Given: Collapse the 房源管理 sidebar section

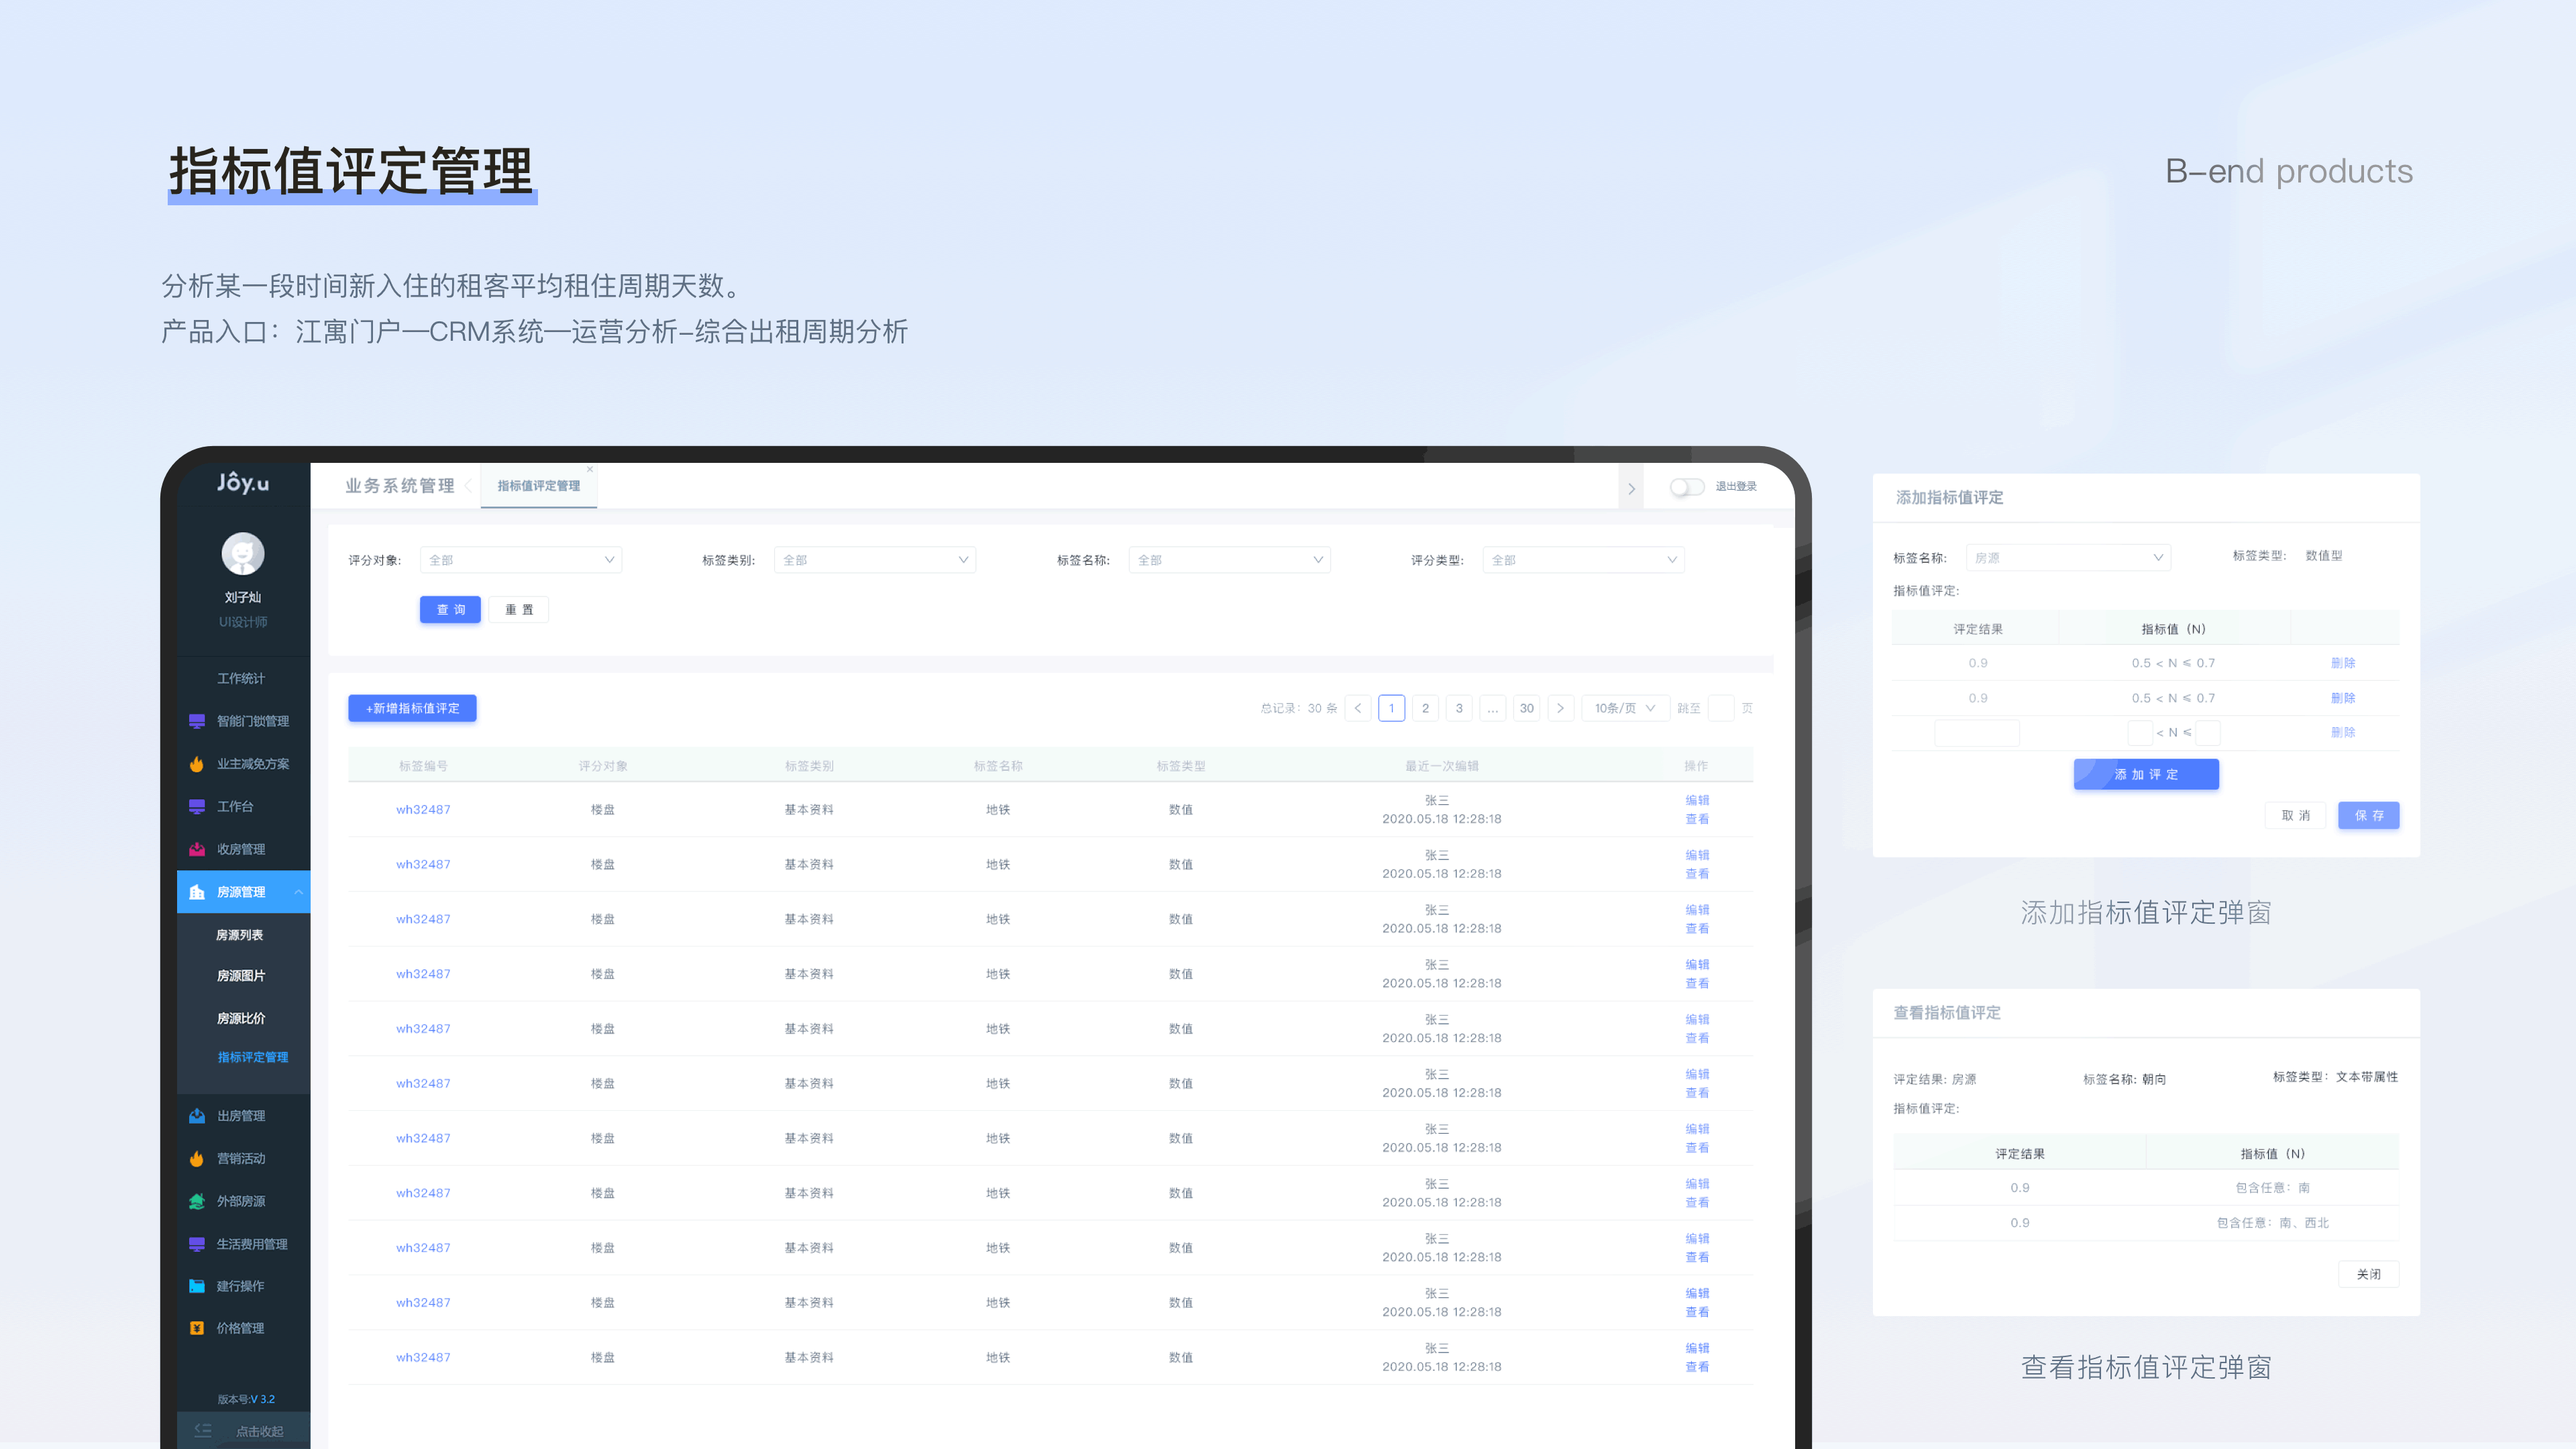Looking at the screenshot, I should click(x=298, y=892).
